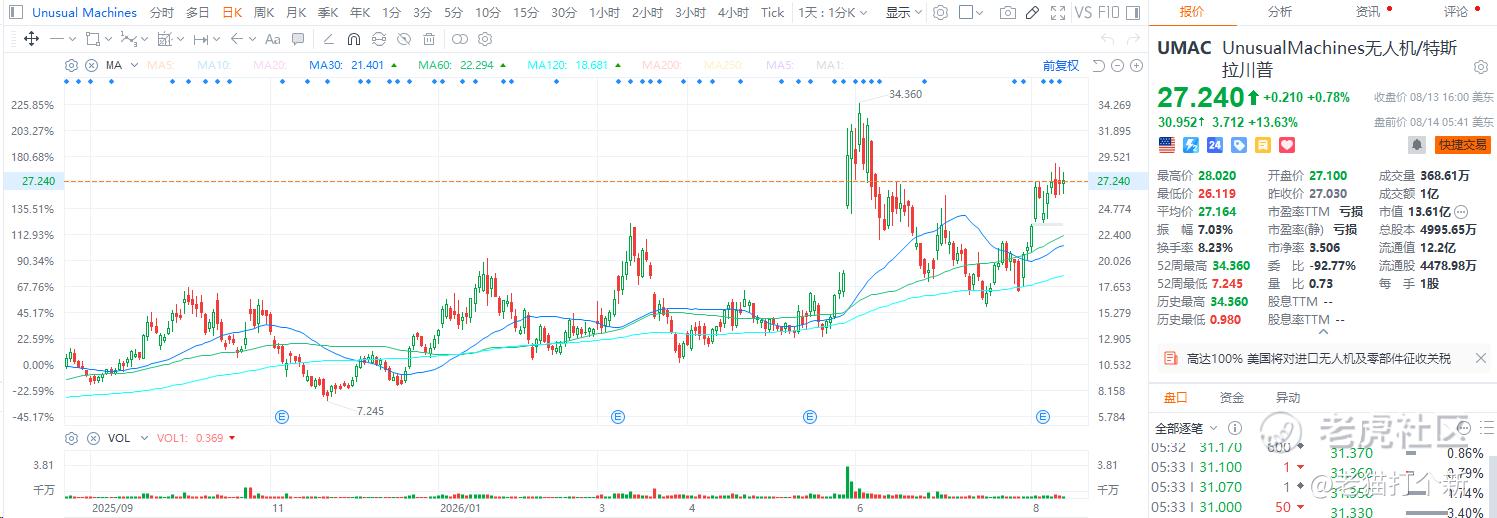This screenshot has height=518, width=1497.
Task: Open the 资金 capital flow tab
Action: (1232, 398)
